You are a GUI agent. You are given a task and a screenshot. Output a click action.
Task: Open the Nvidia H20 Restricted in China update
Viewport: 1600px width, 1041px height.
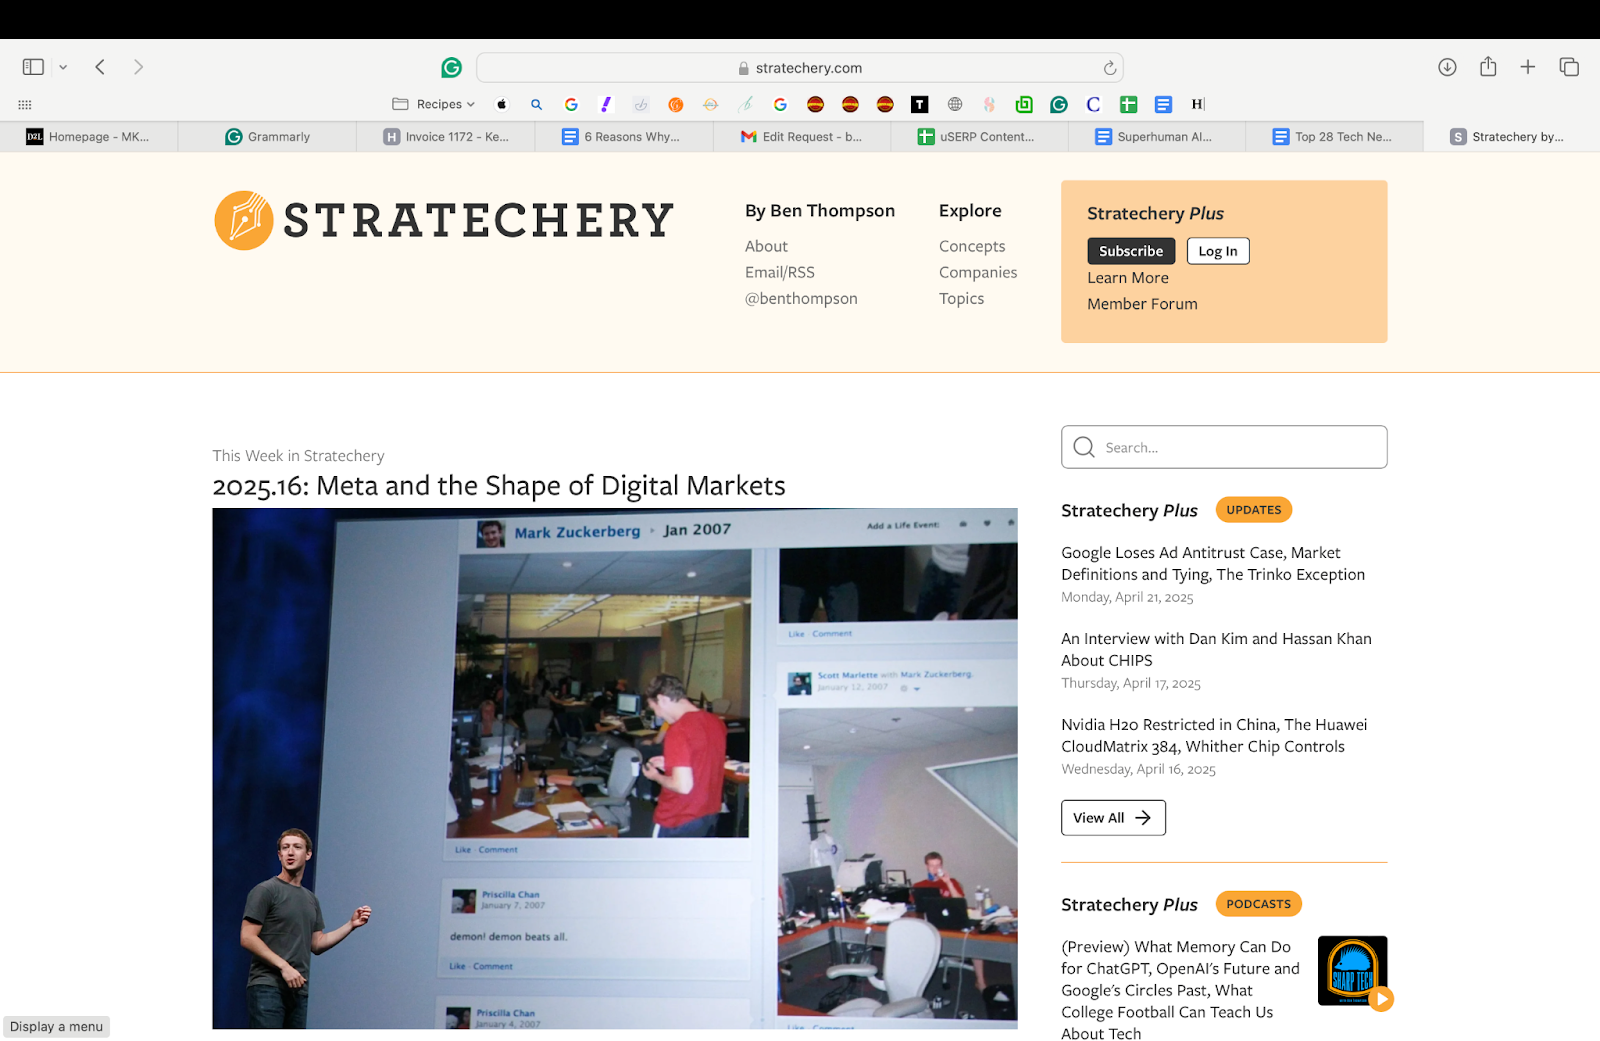[1214, 735]
